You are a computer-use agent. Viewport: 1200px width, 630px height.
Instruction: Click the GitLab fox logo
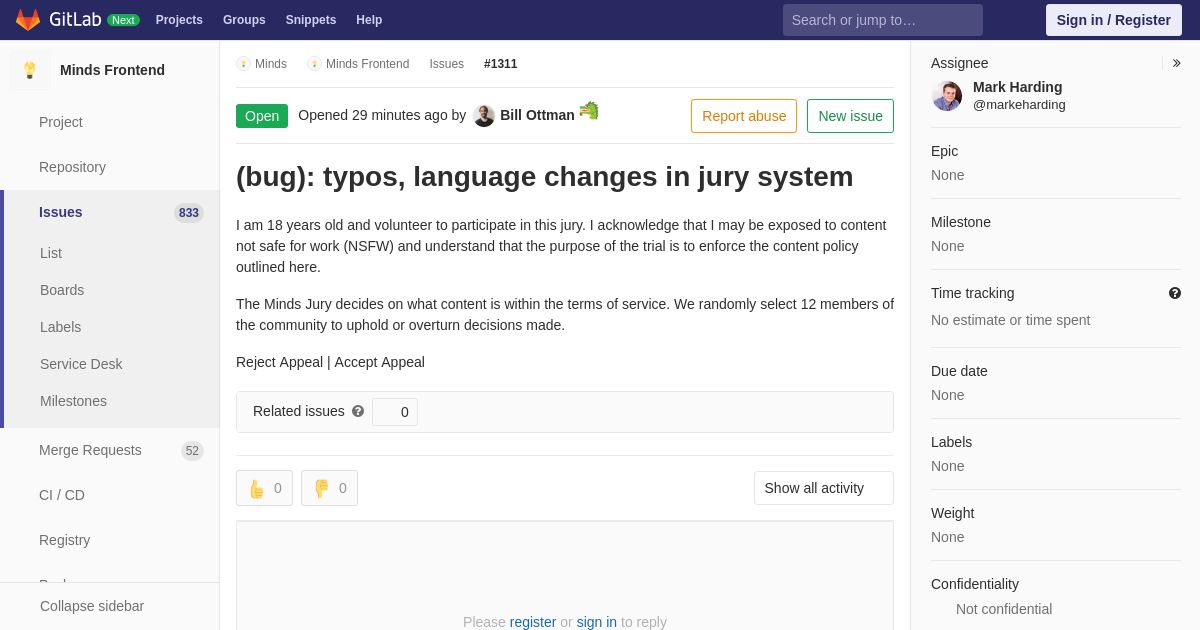(x=28, y=20)
